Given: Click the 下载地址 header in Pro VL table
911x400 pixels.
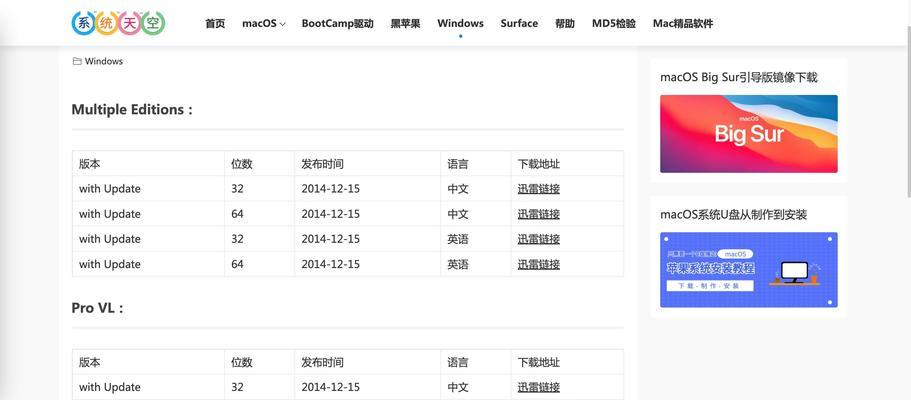Looking at the screenshot, I should pyautogui.click(x=539, y=362).
